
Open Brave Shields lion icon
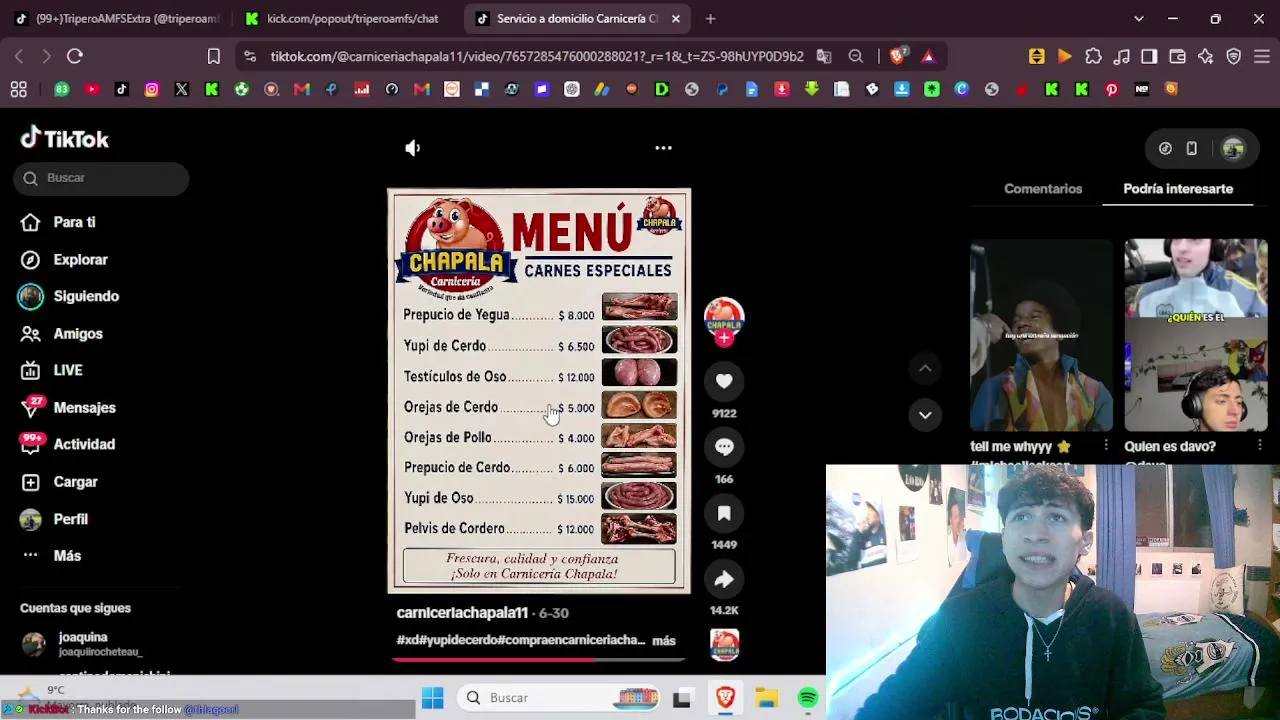[x=898, y=57]
